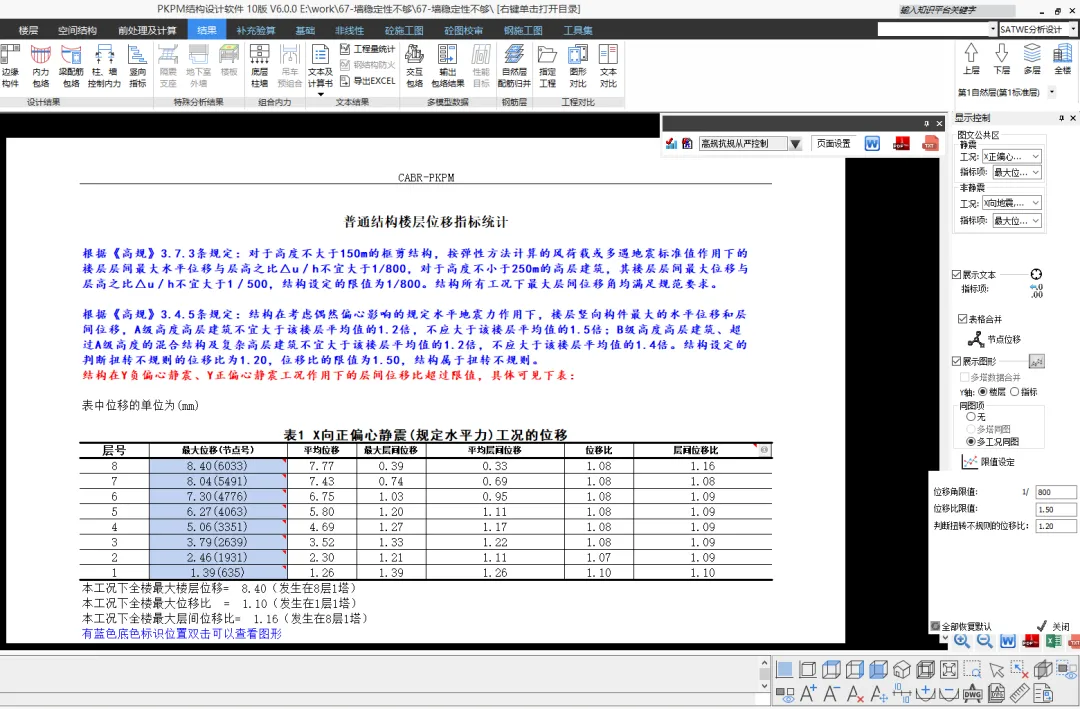This screenshot has height=709, width=1080.
Task: Export report to Word in the report toolbar
Action: click(x=872, y=143)
